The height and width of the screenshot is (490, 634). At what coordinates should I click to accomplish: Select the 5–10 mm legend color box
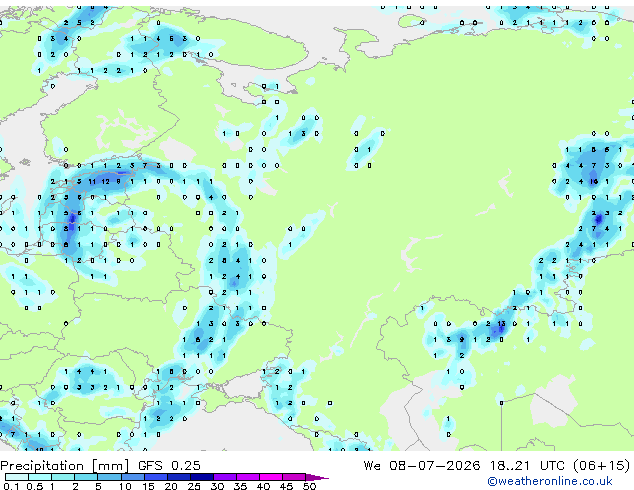109,477
